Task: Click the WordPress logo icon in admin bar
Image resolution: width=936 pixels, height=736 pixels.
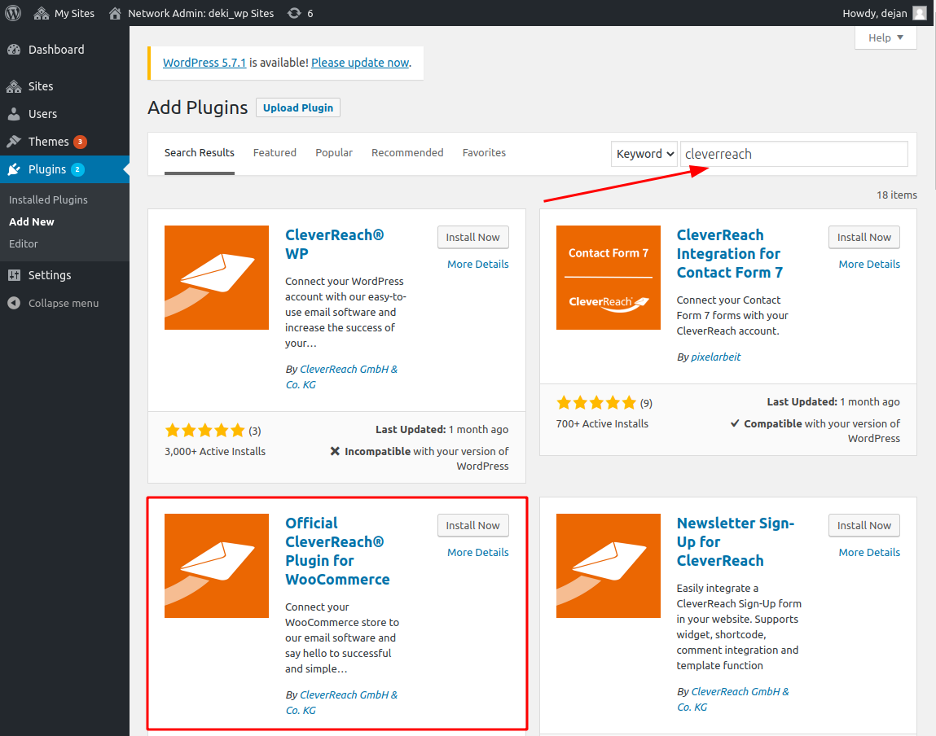Action: tap(14, 13)
